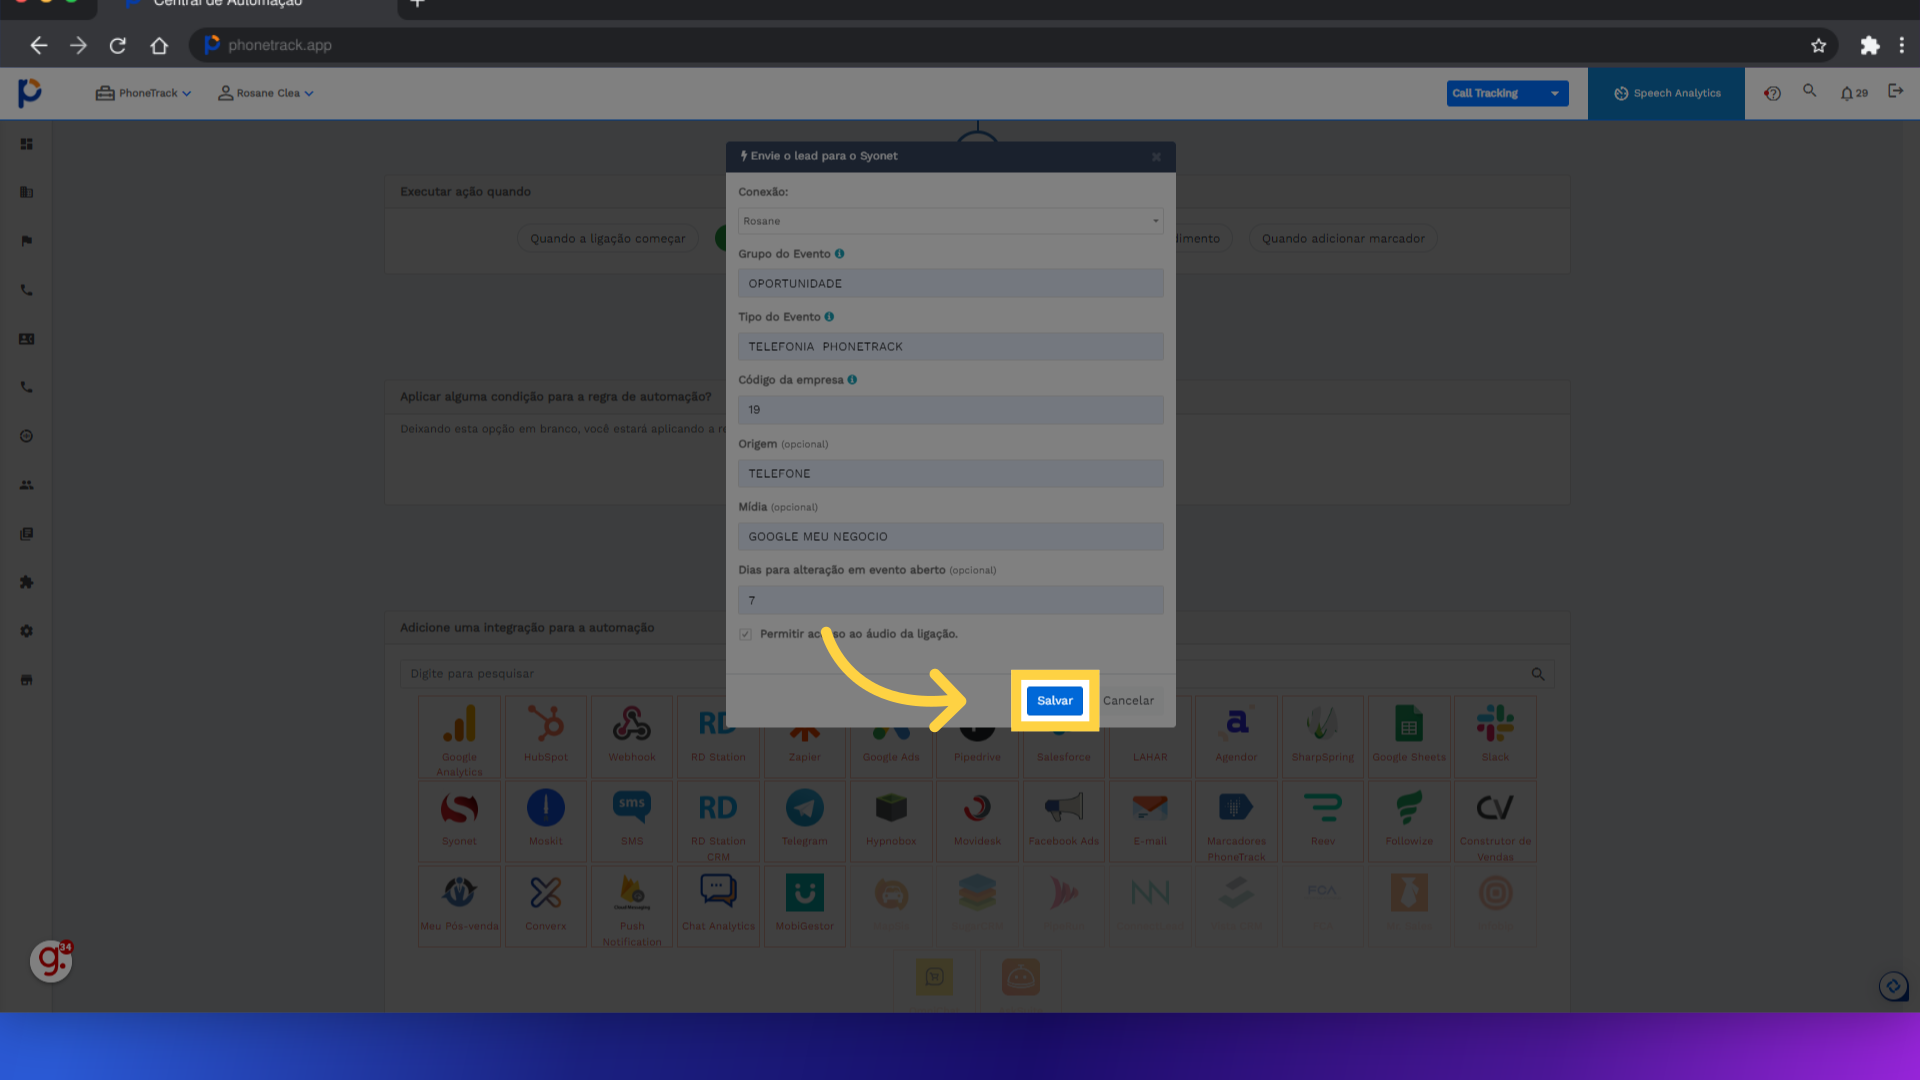This screenshot has height=1080, width=1920.
Task: Click the PhoneTrack logo
Action: 30,92
